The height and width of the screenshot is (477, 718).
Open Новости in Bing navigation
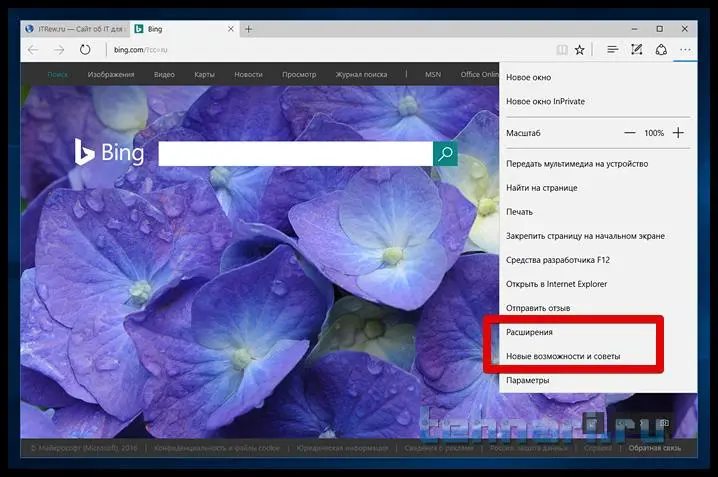click(x=248, y=74)
